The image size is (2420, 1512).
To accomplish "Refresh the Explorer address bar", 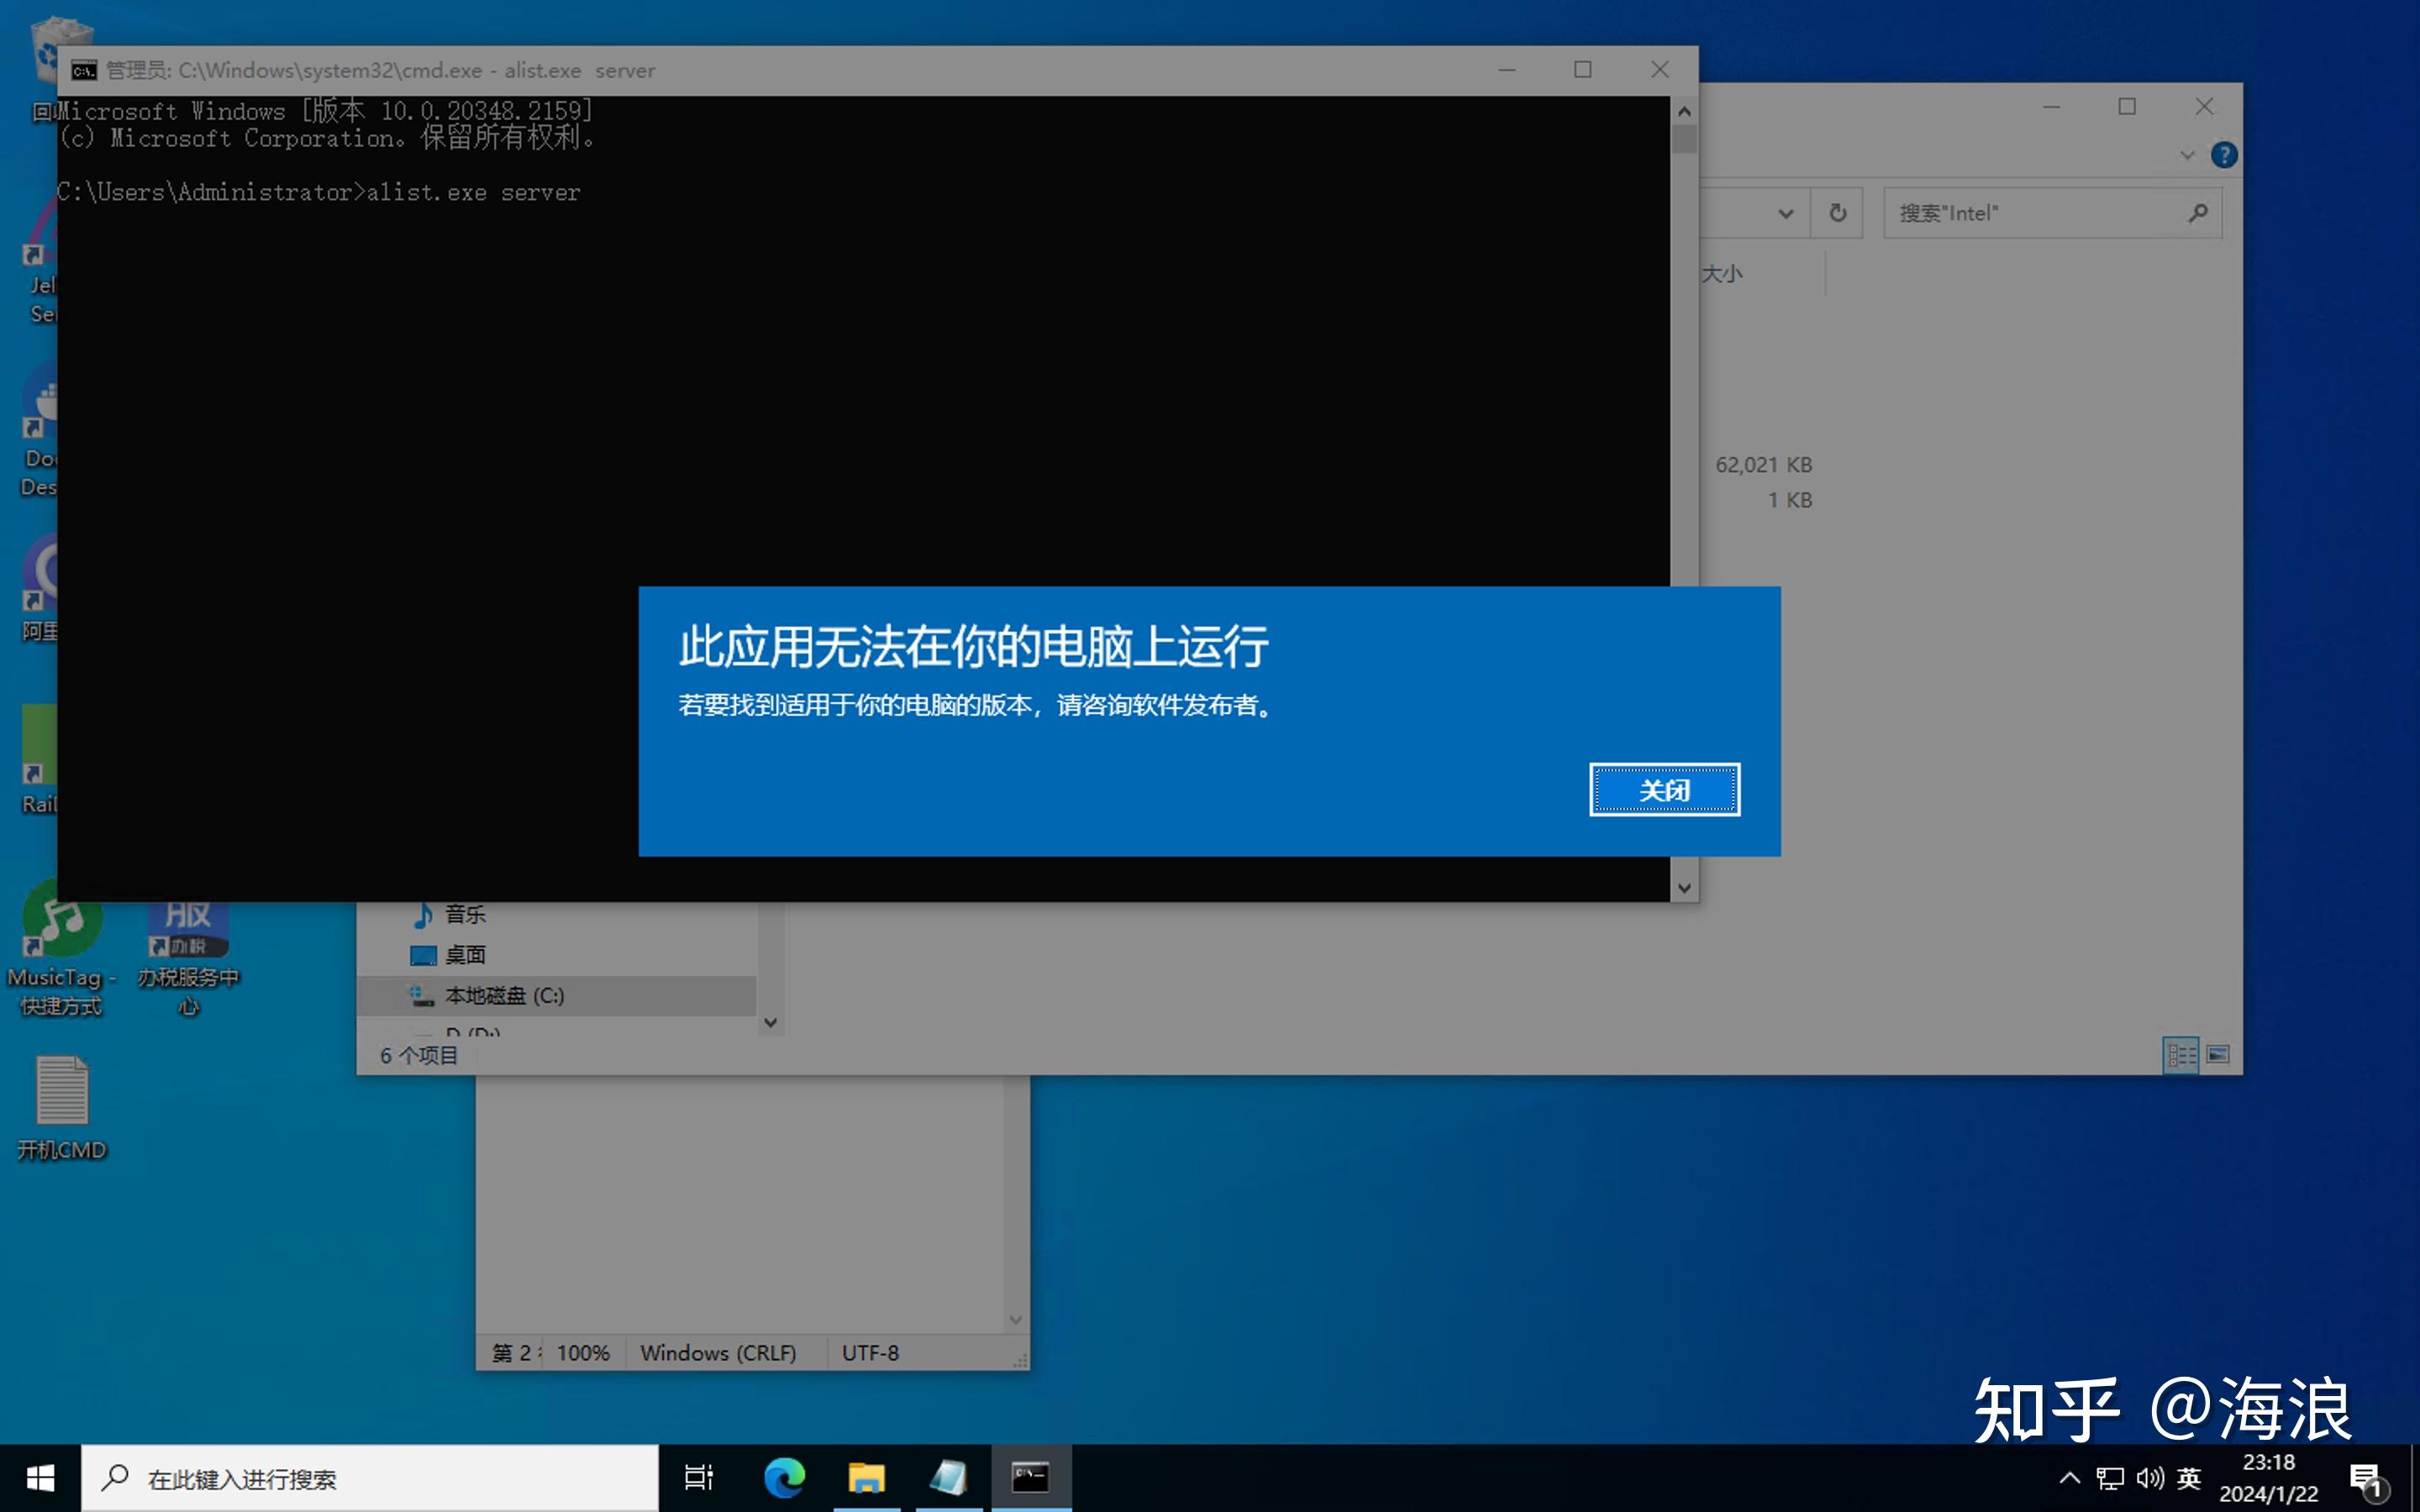I will pyautogui.click(x=1837, y=213).
